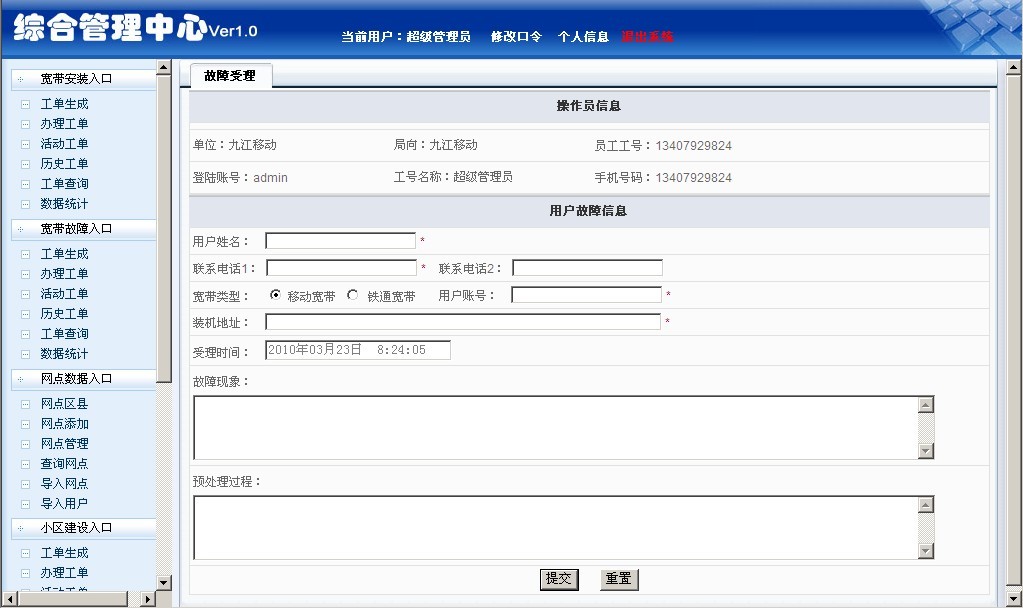1023x608 pixels.
Task: Click the icon next to 网点添加
Action: point(25,424)
